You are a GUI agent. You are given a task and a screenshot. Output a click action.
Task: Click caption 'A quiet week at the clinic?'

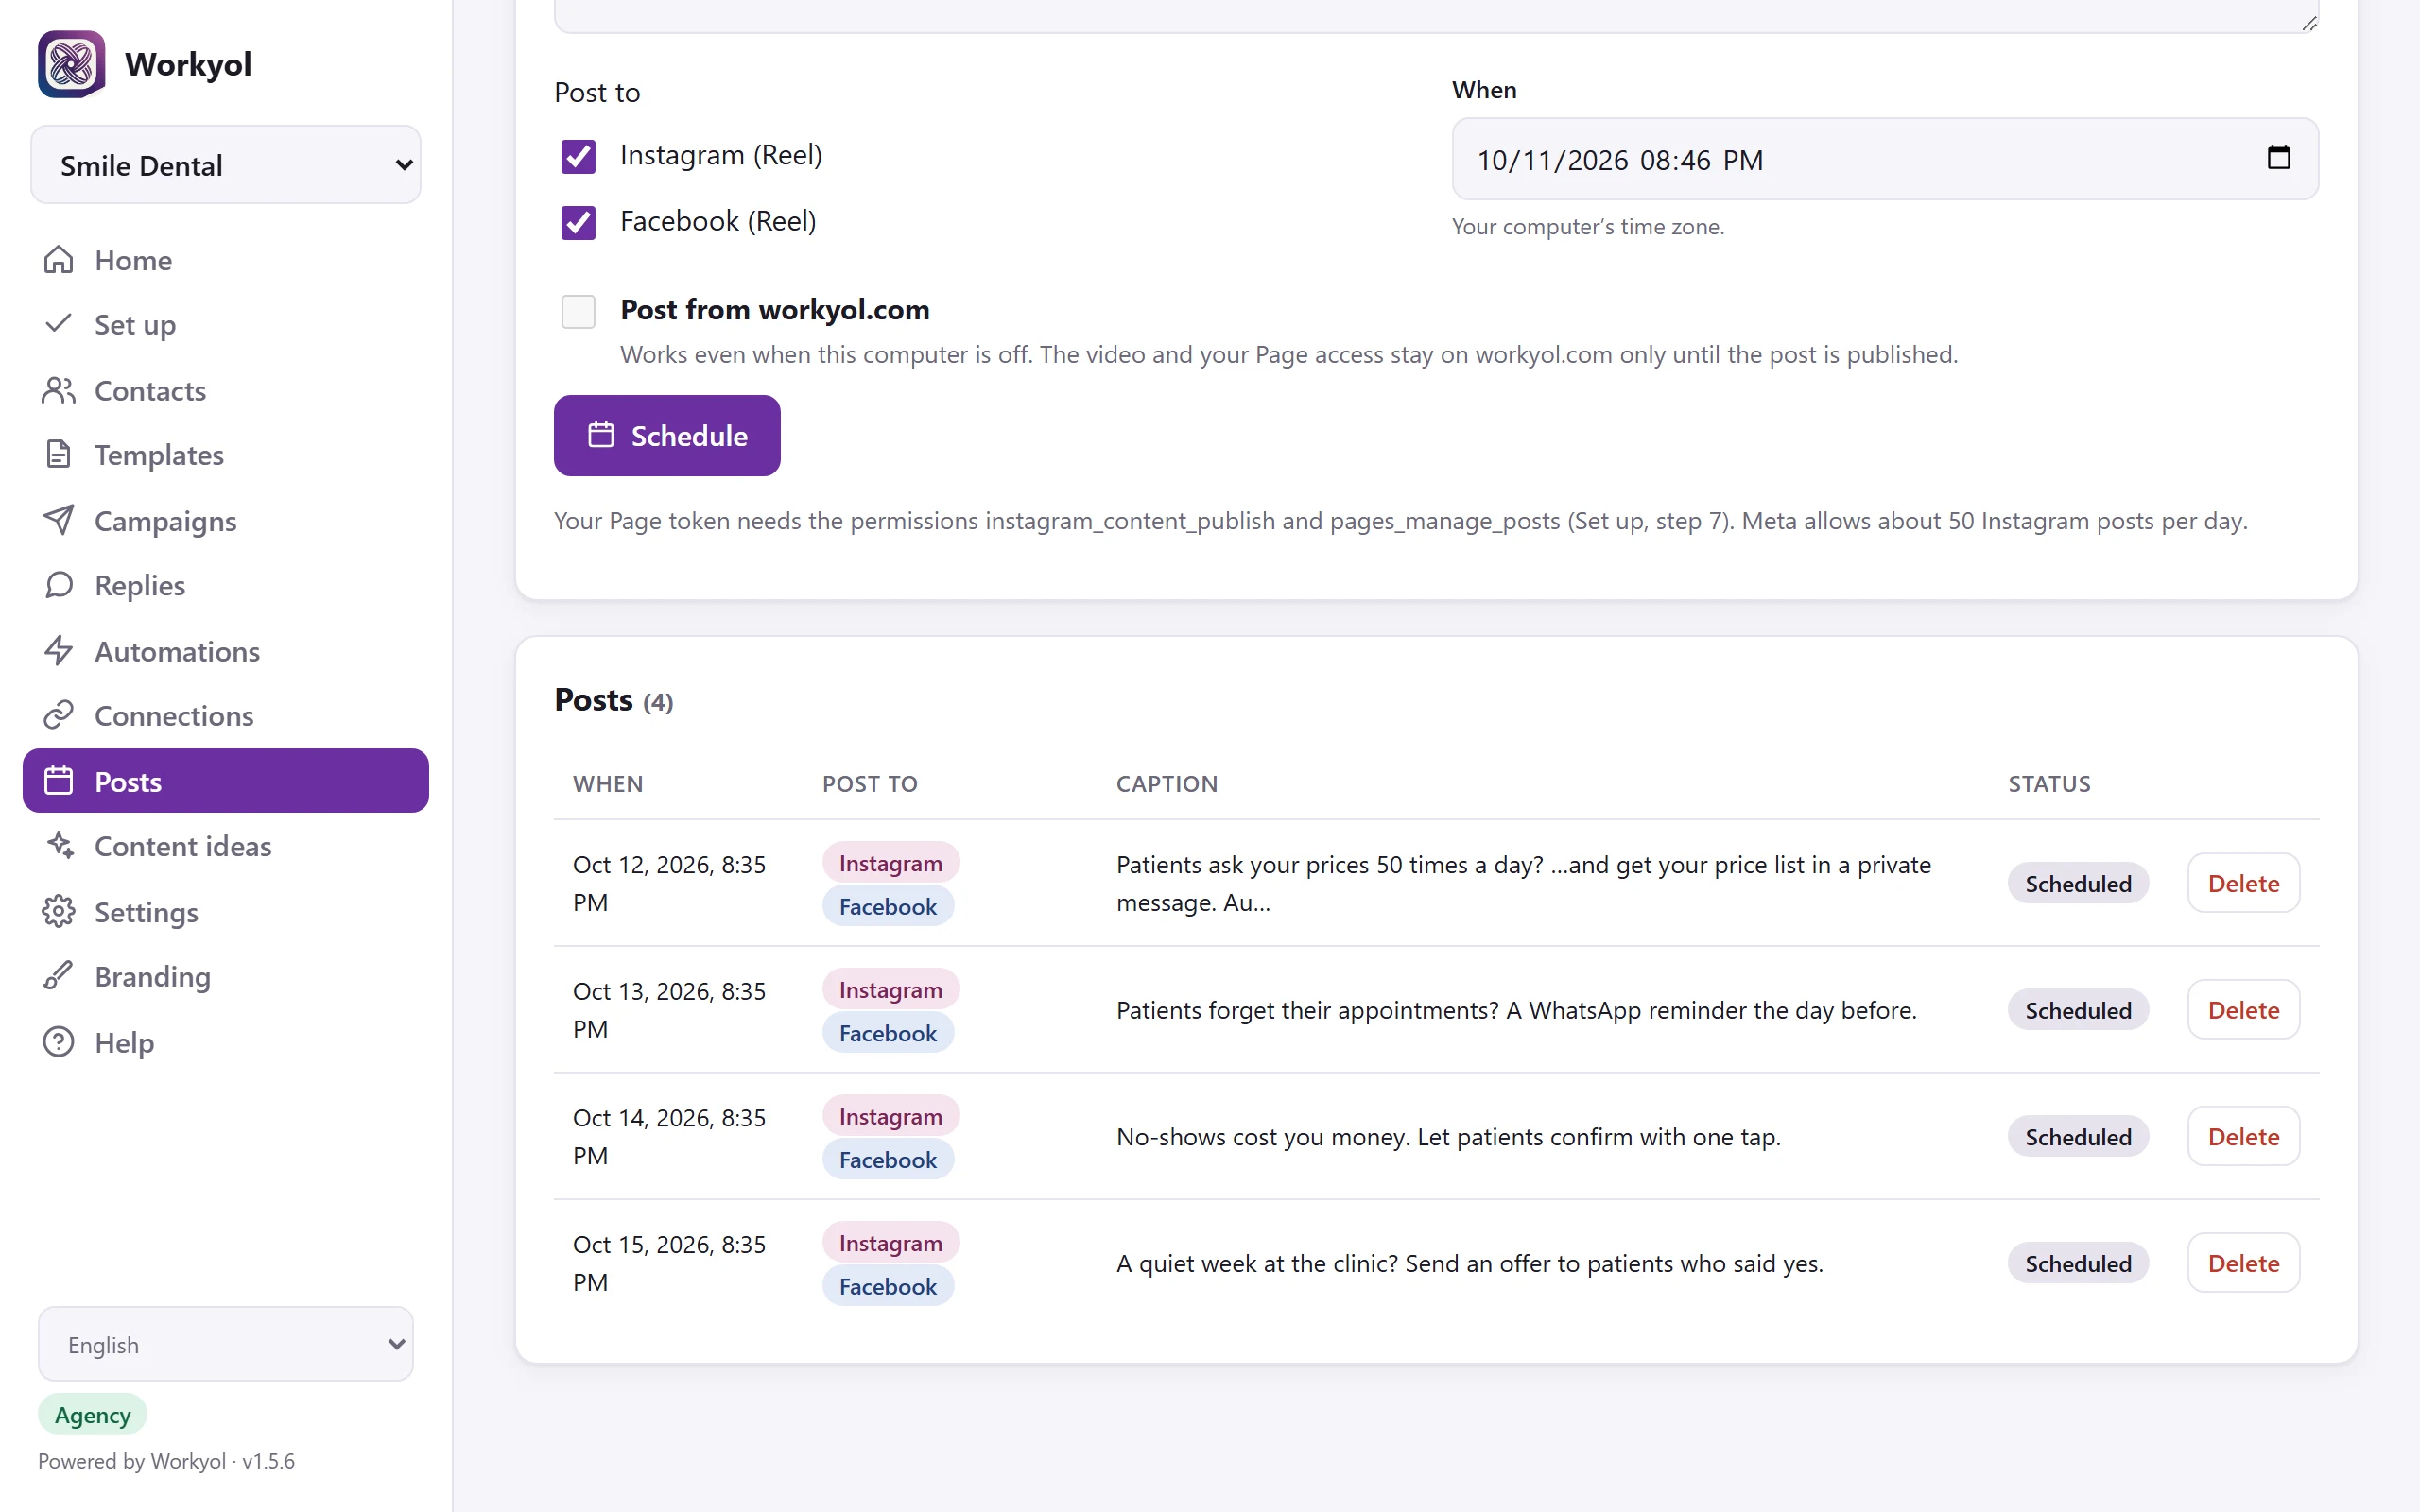click(1469, 1263)
